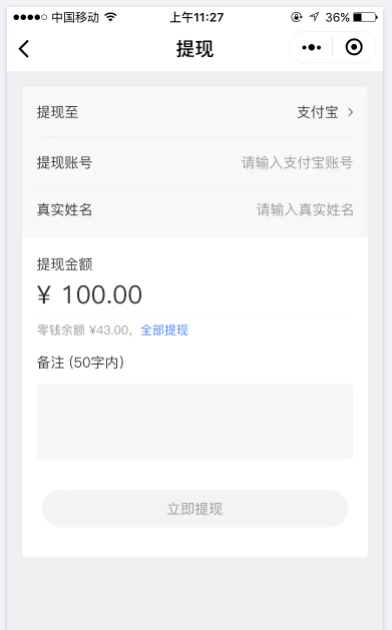Expand the 支付宝 chevron arrow

[x=350, y=112]
